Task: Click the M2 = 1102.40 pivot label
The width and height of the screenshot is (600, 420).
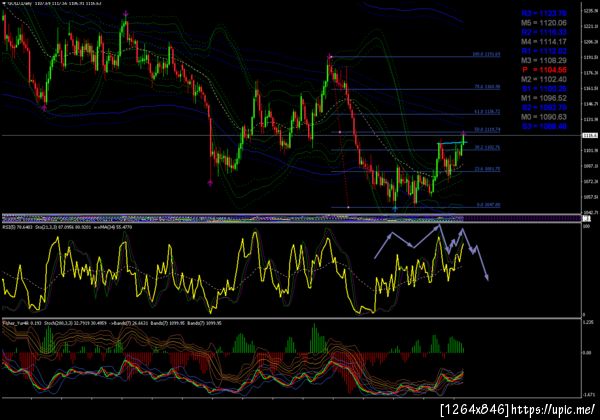Action: pos(544,79)
